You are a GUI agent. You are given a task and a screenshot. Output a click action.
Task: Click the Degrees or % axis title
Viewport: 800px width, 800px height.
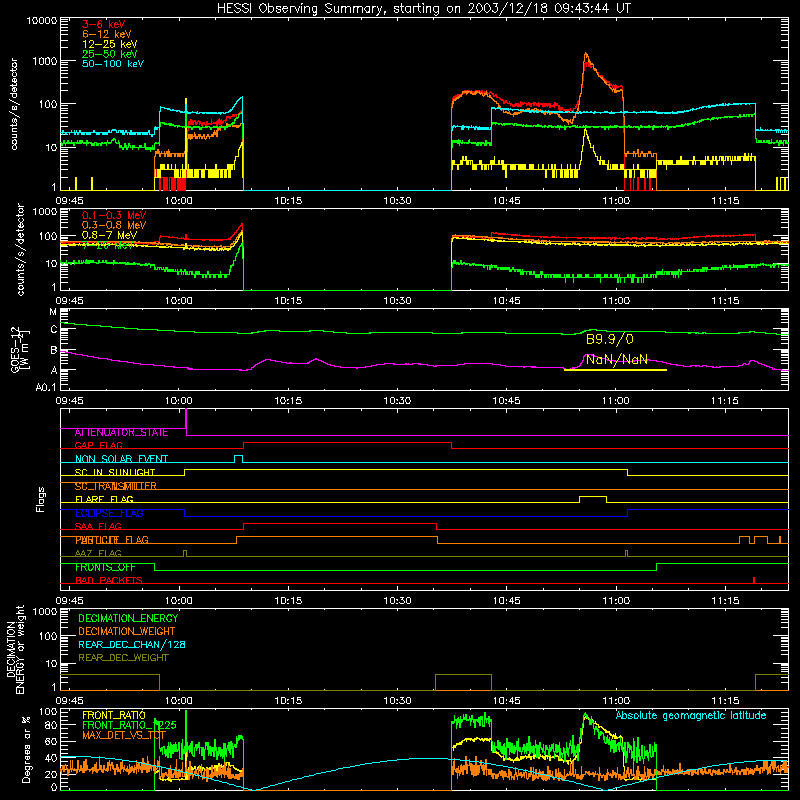pos(26,749)
